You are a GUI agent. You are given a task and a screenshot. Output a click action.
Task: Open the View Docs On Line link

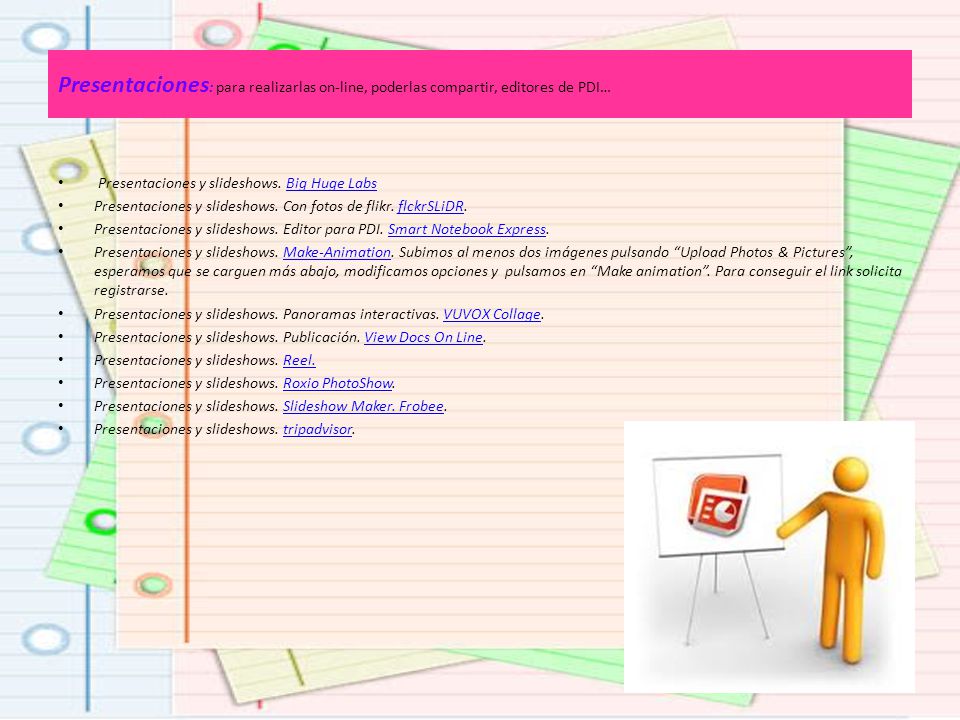pyautogui.click(x=423, y=337)
